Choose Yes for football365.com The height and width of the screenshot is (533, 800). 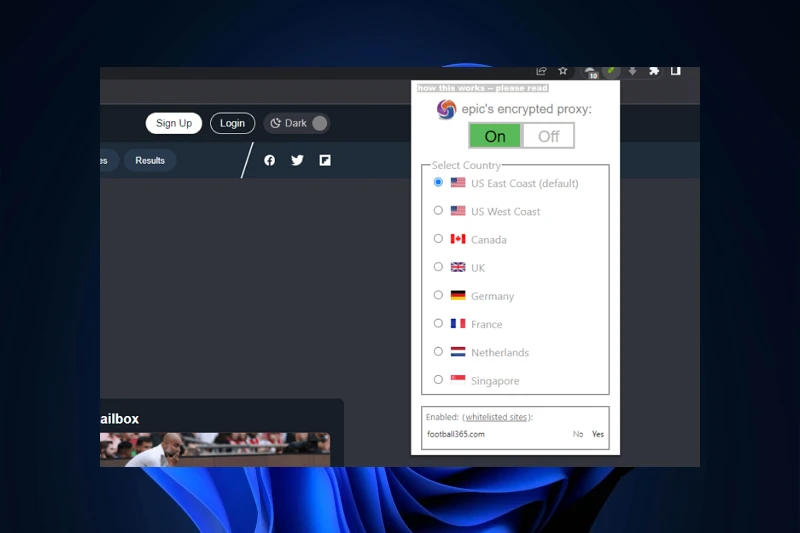point(597,434)
